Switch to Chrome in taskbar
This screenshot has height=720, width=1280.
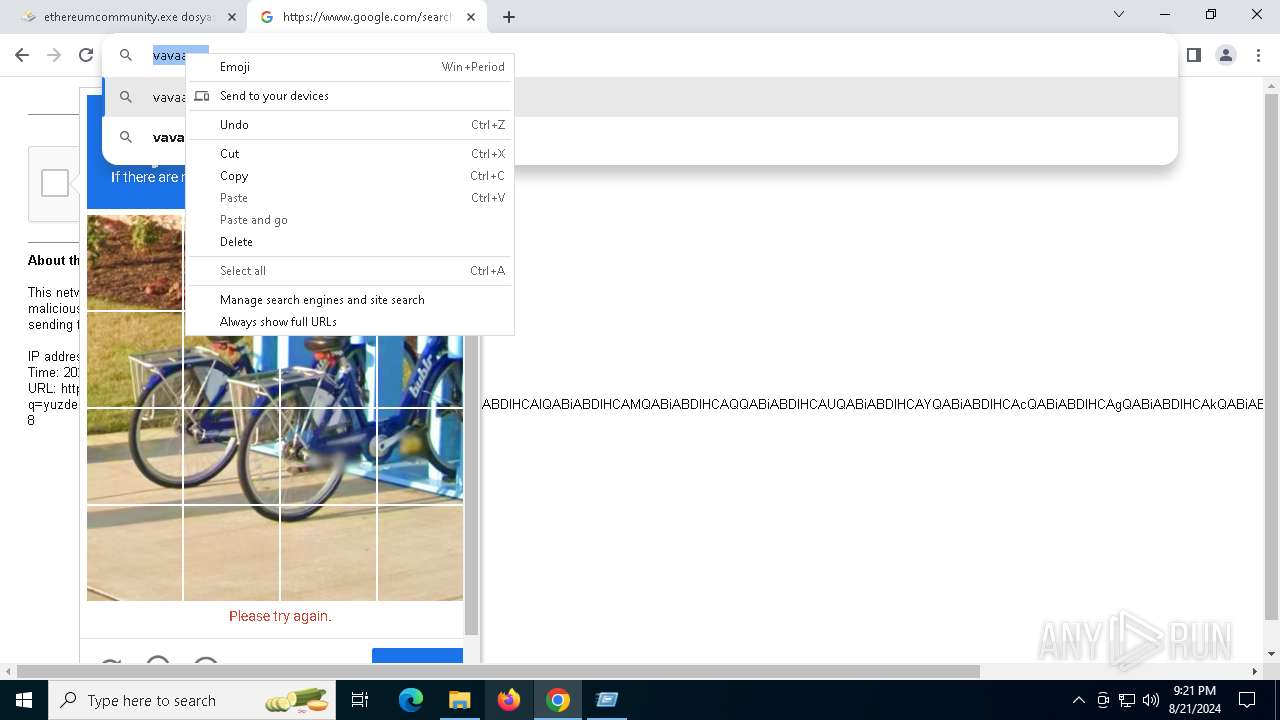tap(558, 700)
